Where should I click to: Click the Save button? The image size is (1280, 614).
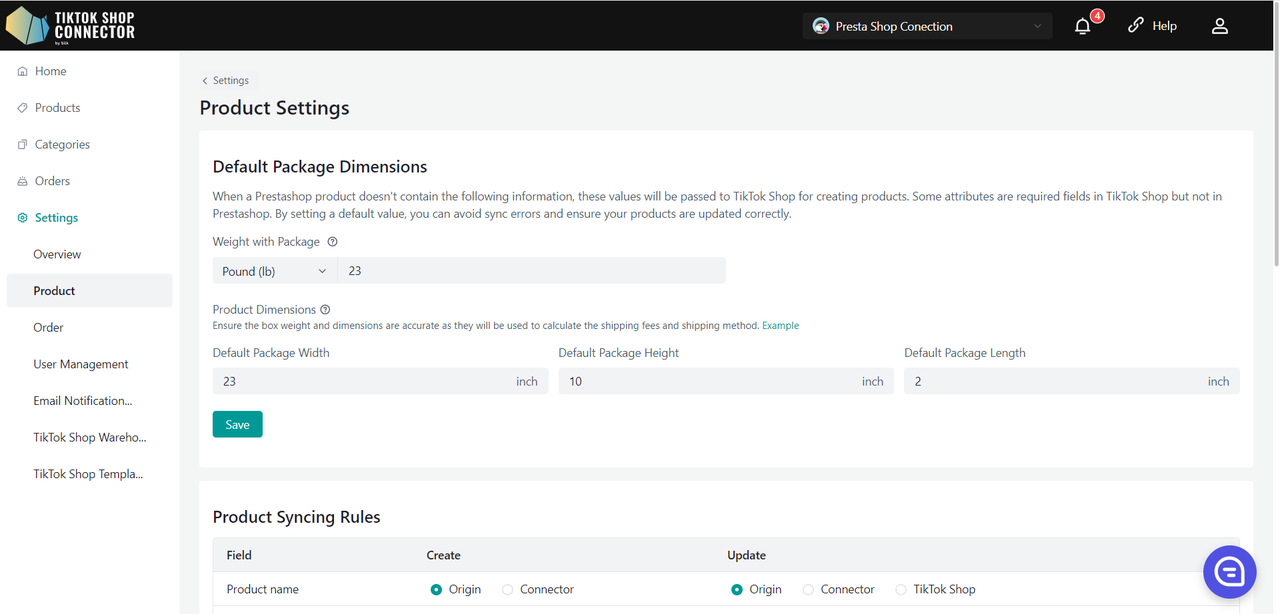[238, 425]
